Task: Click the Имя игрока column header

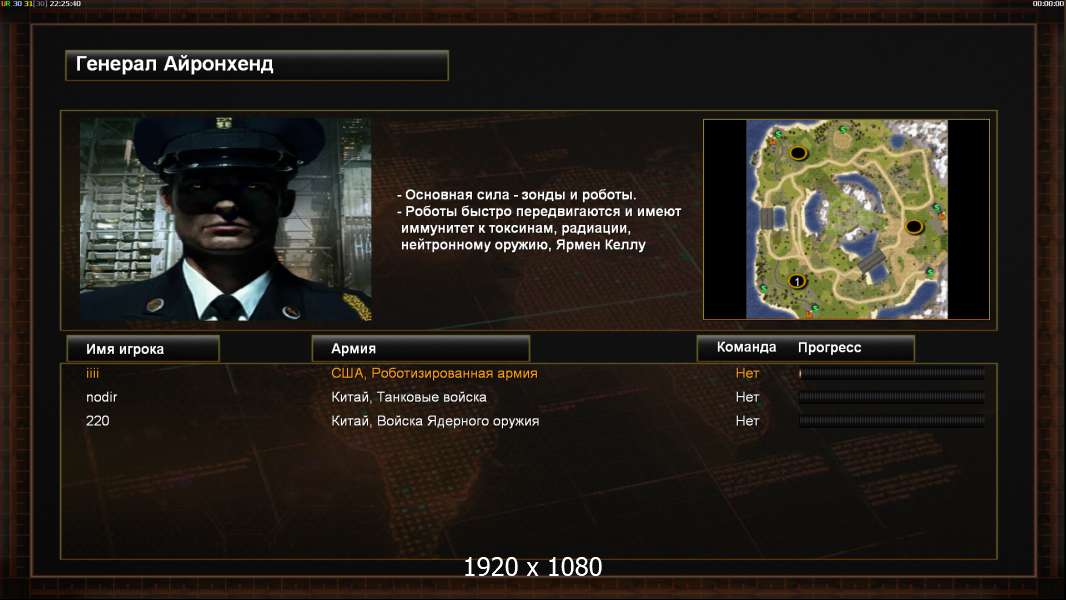Action: (x=143, y=349)
